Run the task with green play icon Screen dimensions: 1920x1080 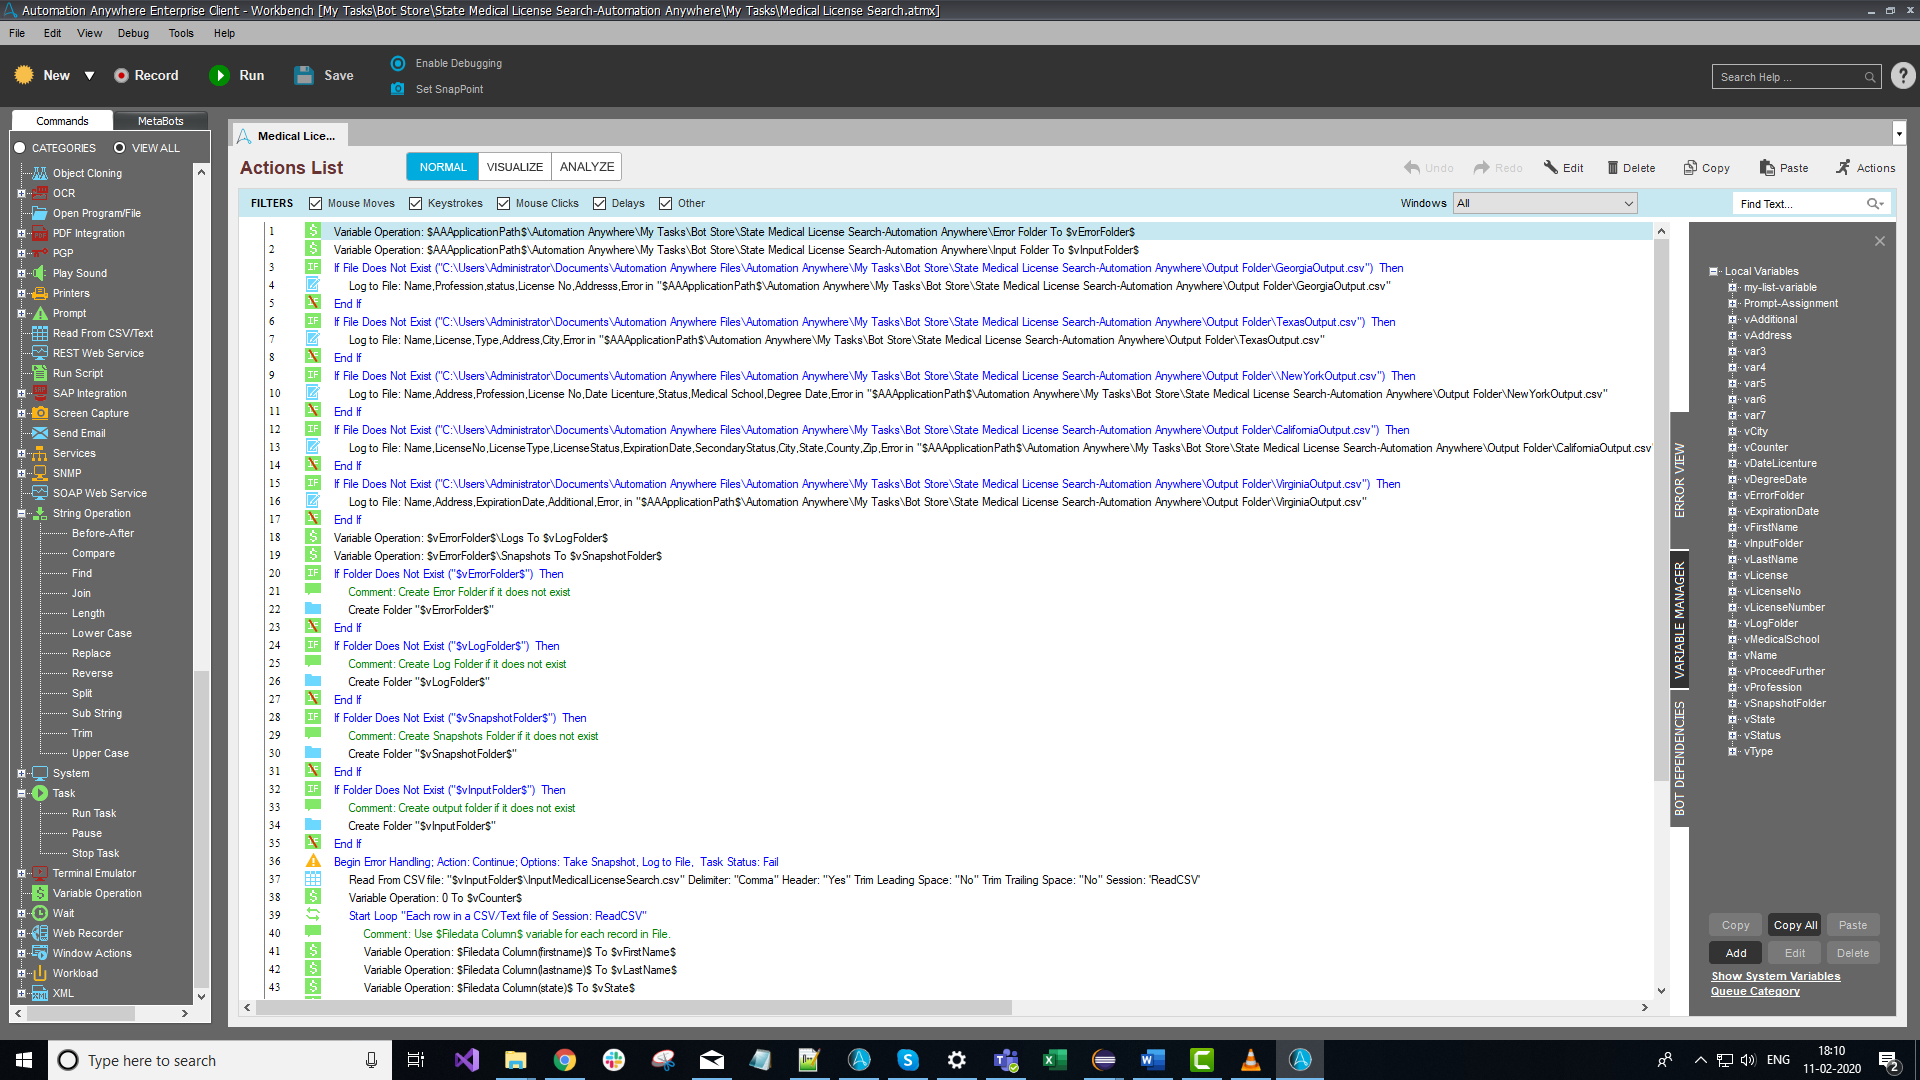pos(219,75)
